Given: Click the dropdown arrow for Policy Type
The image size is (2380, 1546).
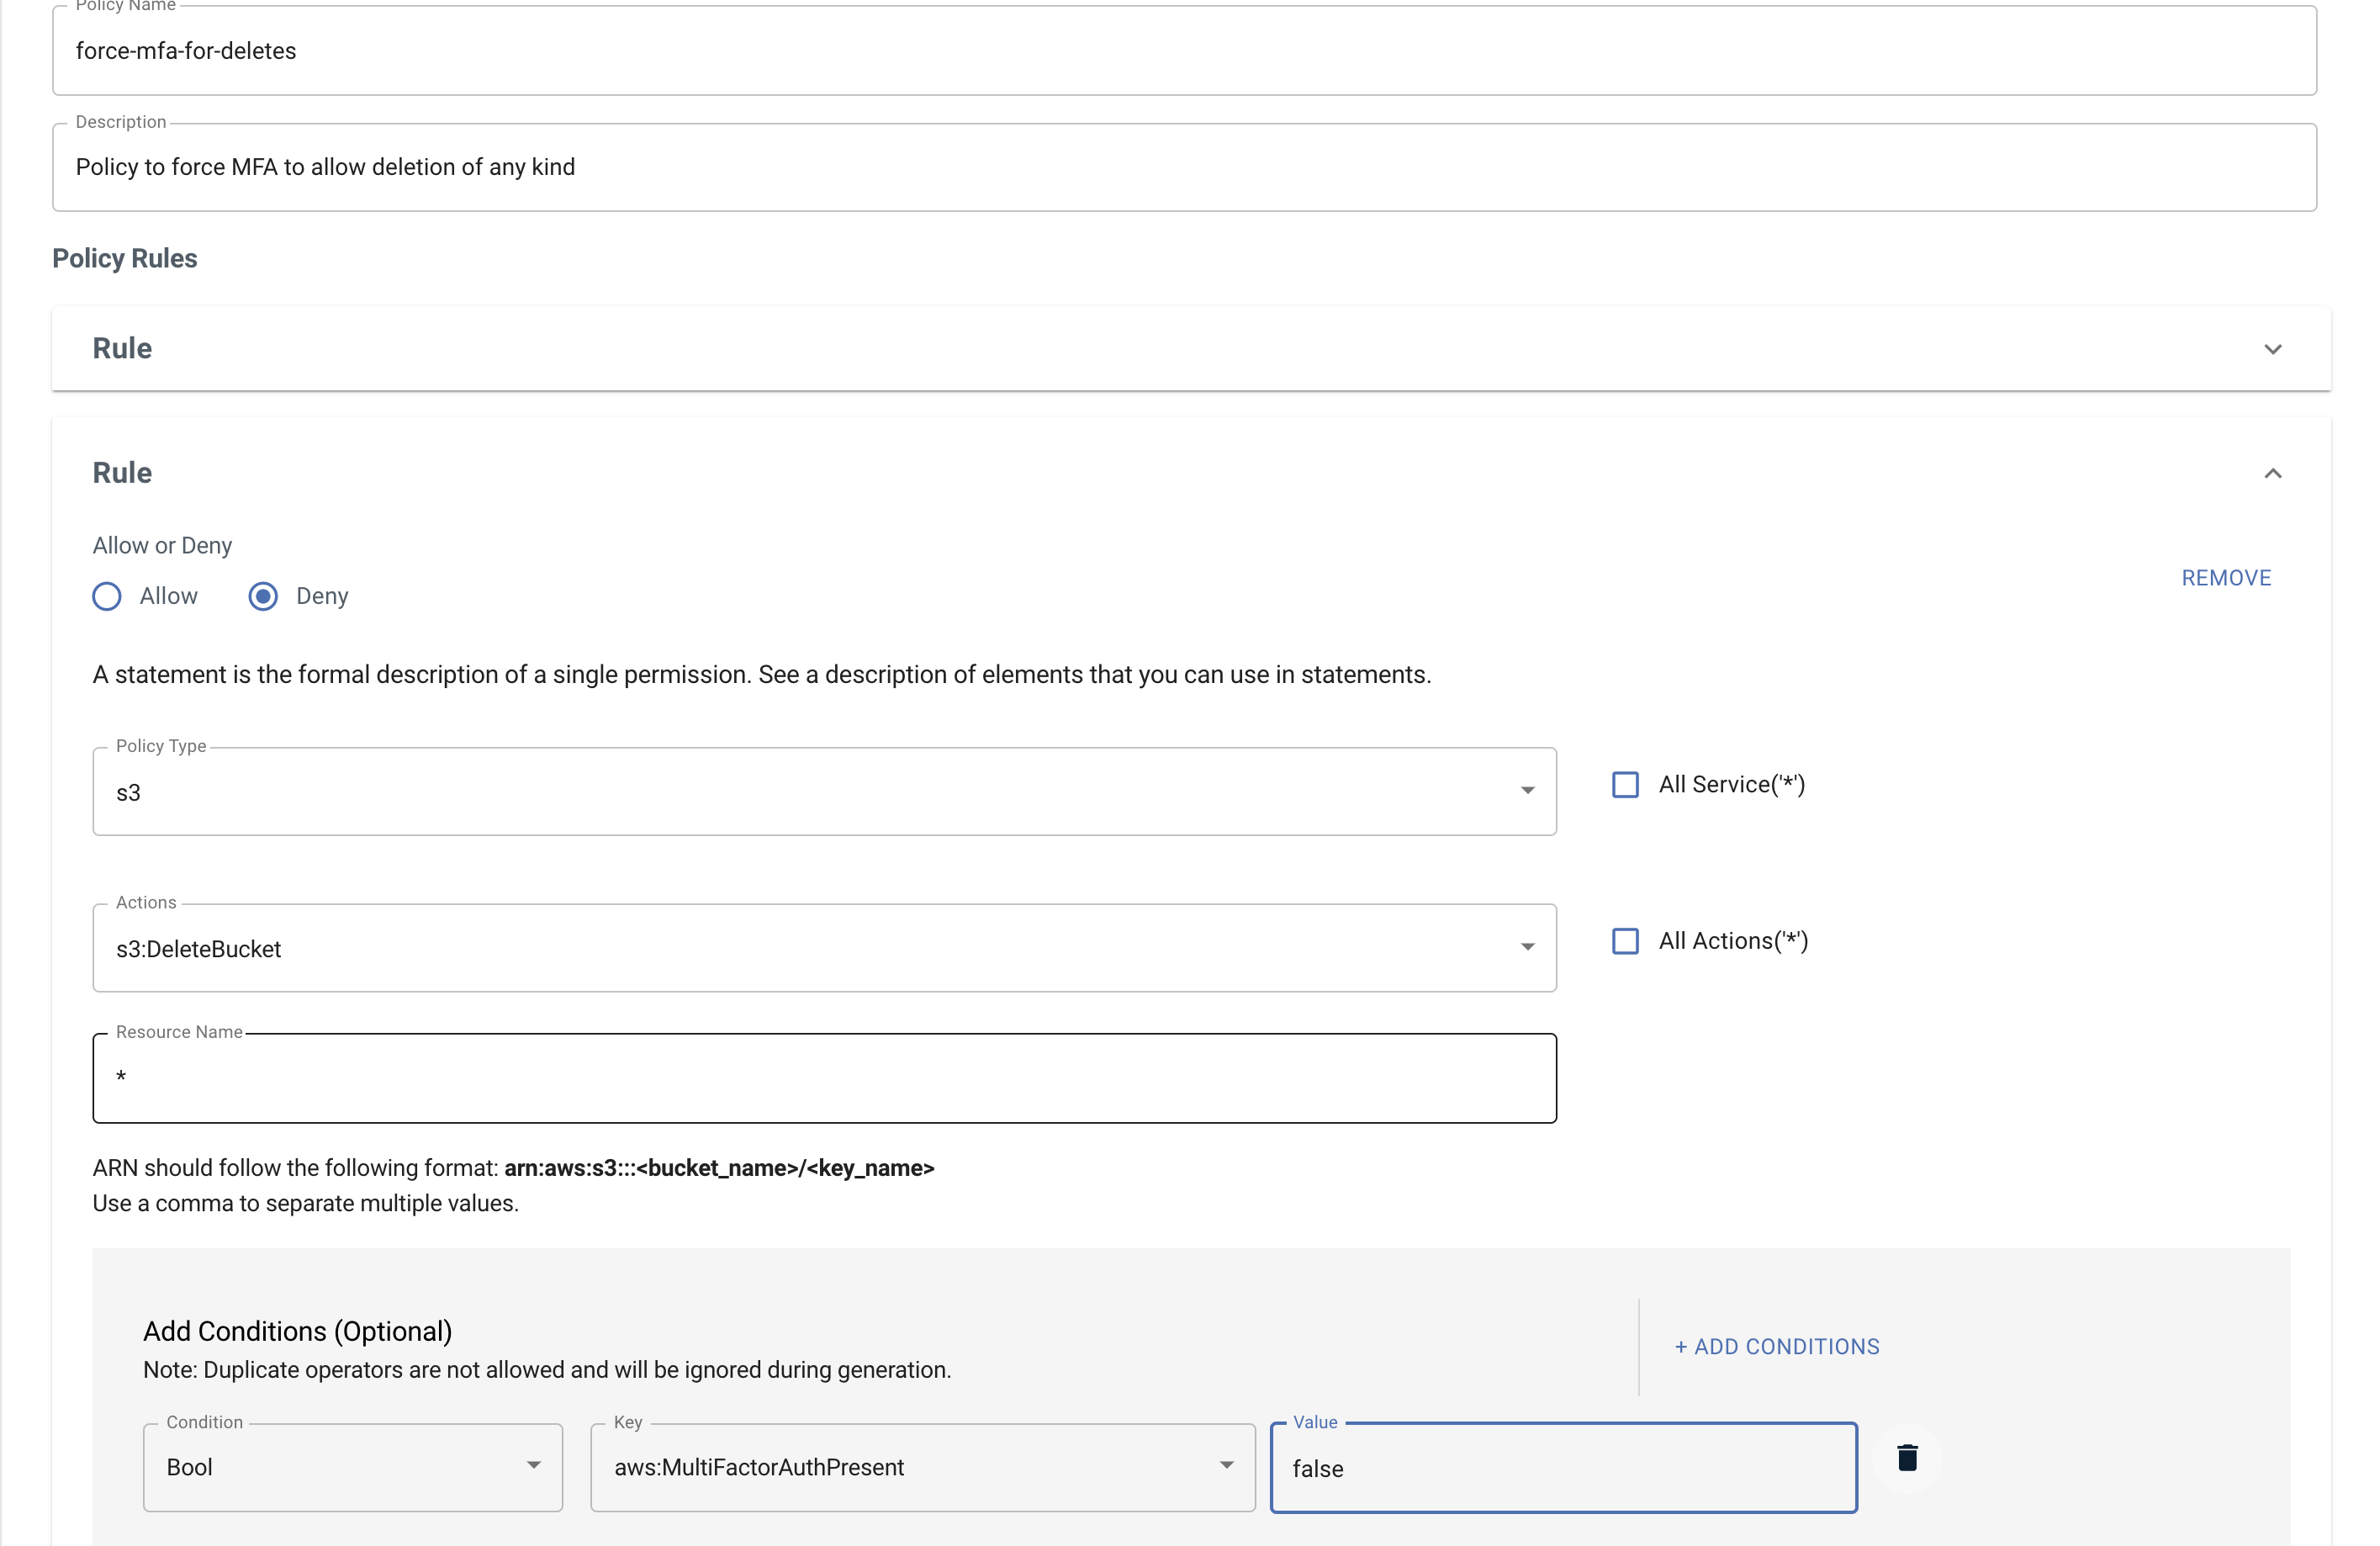Looking at the screenshot, I should click(x=1526, y=790).
